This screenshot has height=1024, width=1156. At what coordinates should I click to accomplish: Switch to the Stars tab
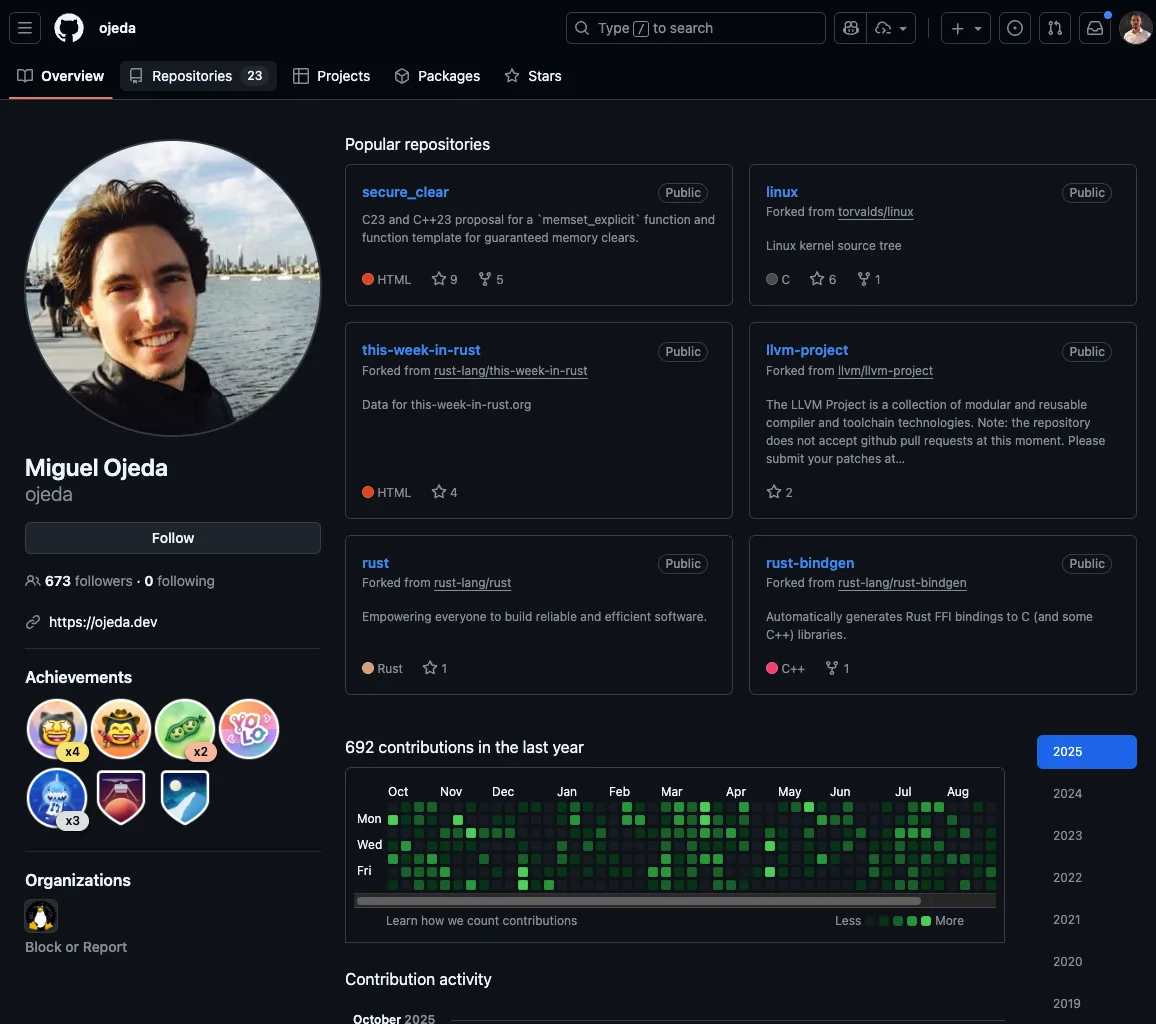533,76
